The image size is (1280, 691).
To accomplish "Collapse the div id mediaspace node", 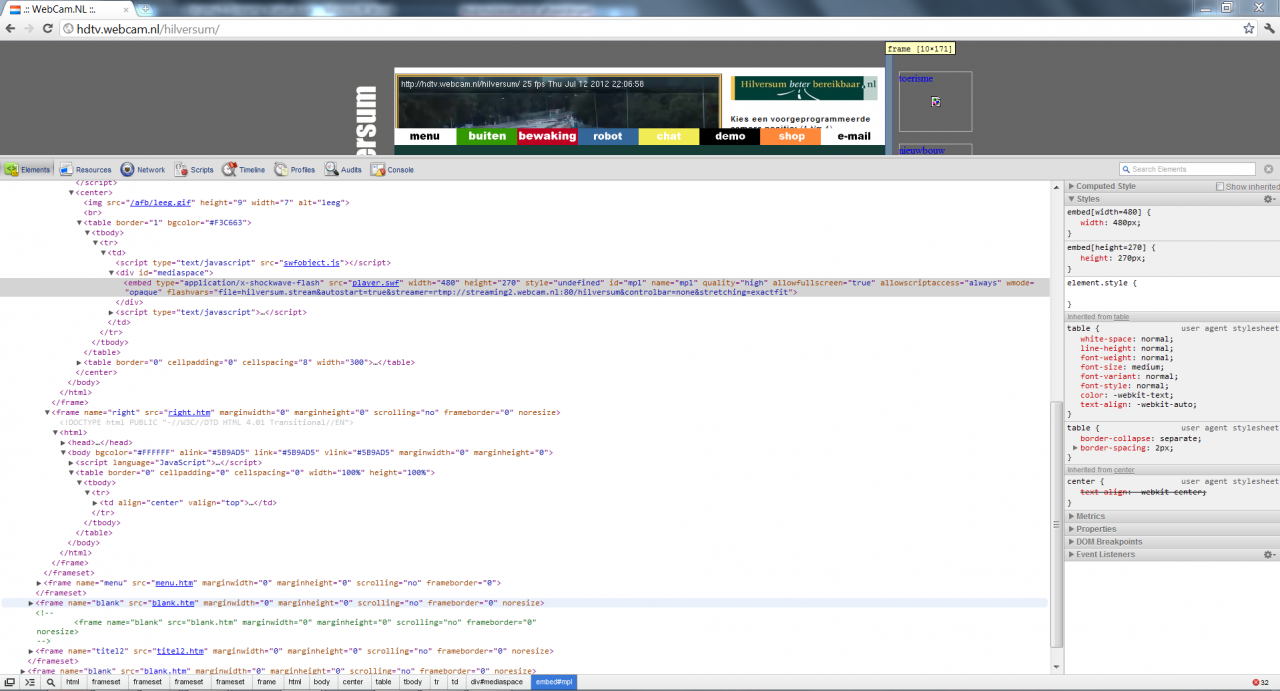I will point(112,273).
